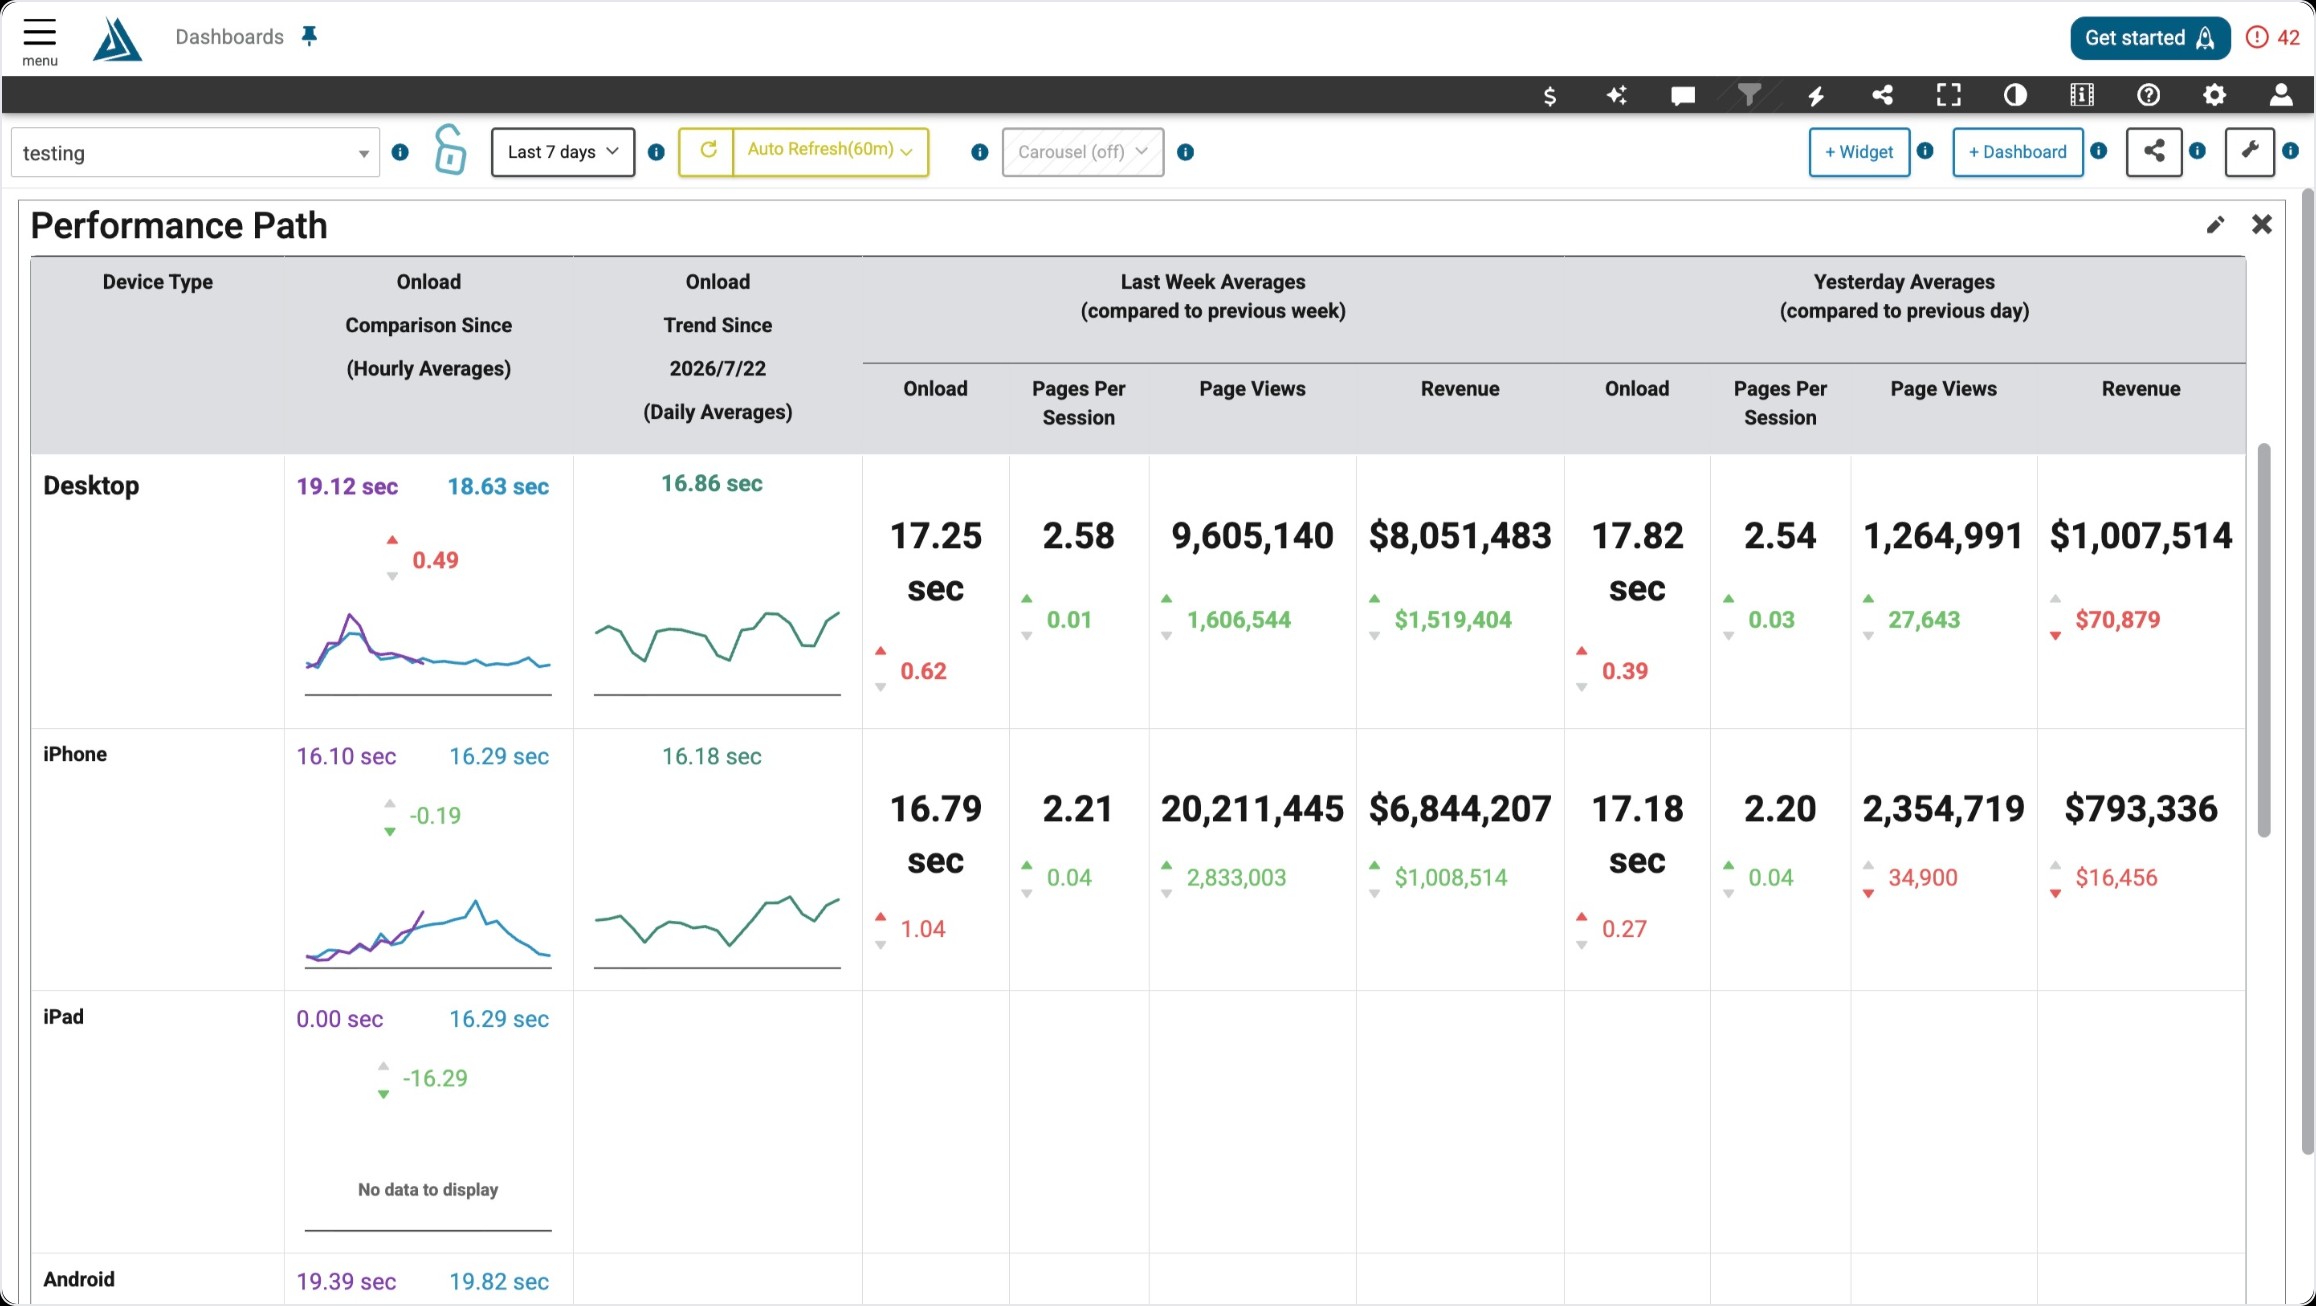Close the Performance Path widget
This screenshot has height=1306, width=2316.
(2262, 225)
